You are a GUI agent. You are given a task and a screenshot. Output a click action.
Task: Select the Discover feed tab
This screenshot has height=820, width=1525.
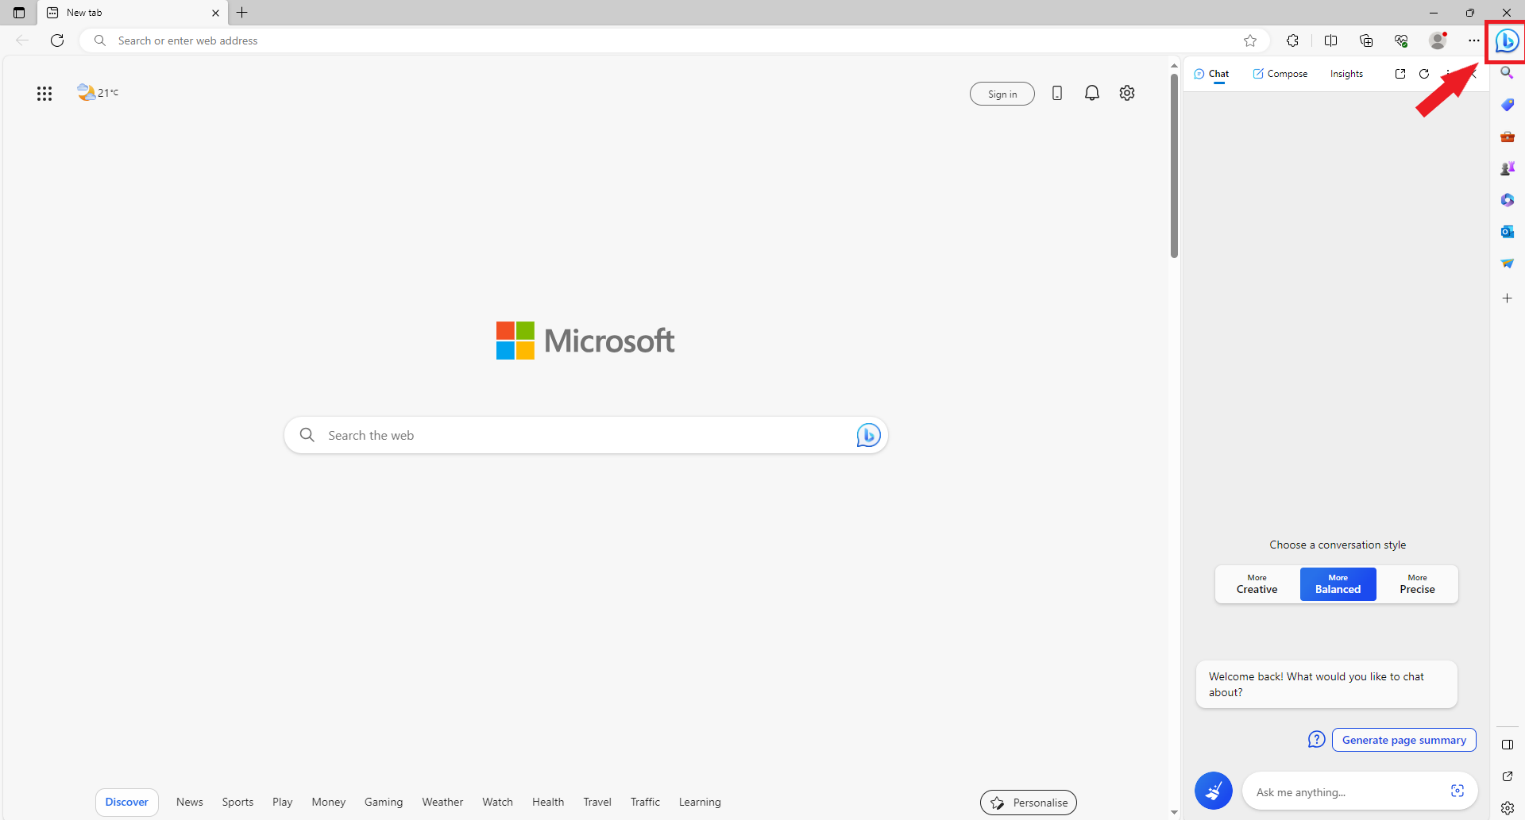pyautogui.click(x=127, y=802)
